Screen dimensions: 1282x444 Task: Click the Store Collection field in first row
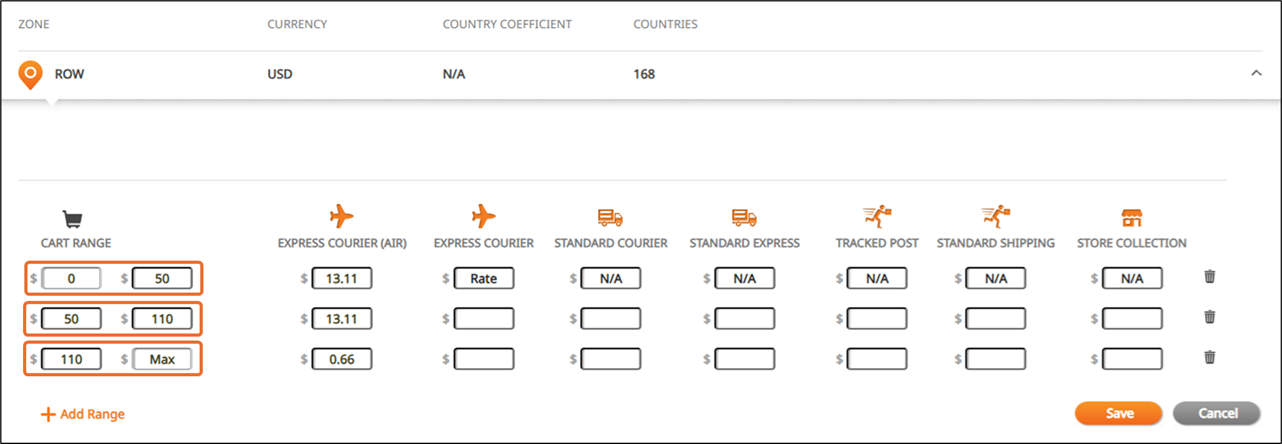pos(1132,279)
